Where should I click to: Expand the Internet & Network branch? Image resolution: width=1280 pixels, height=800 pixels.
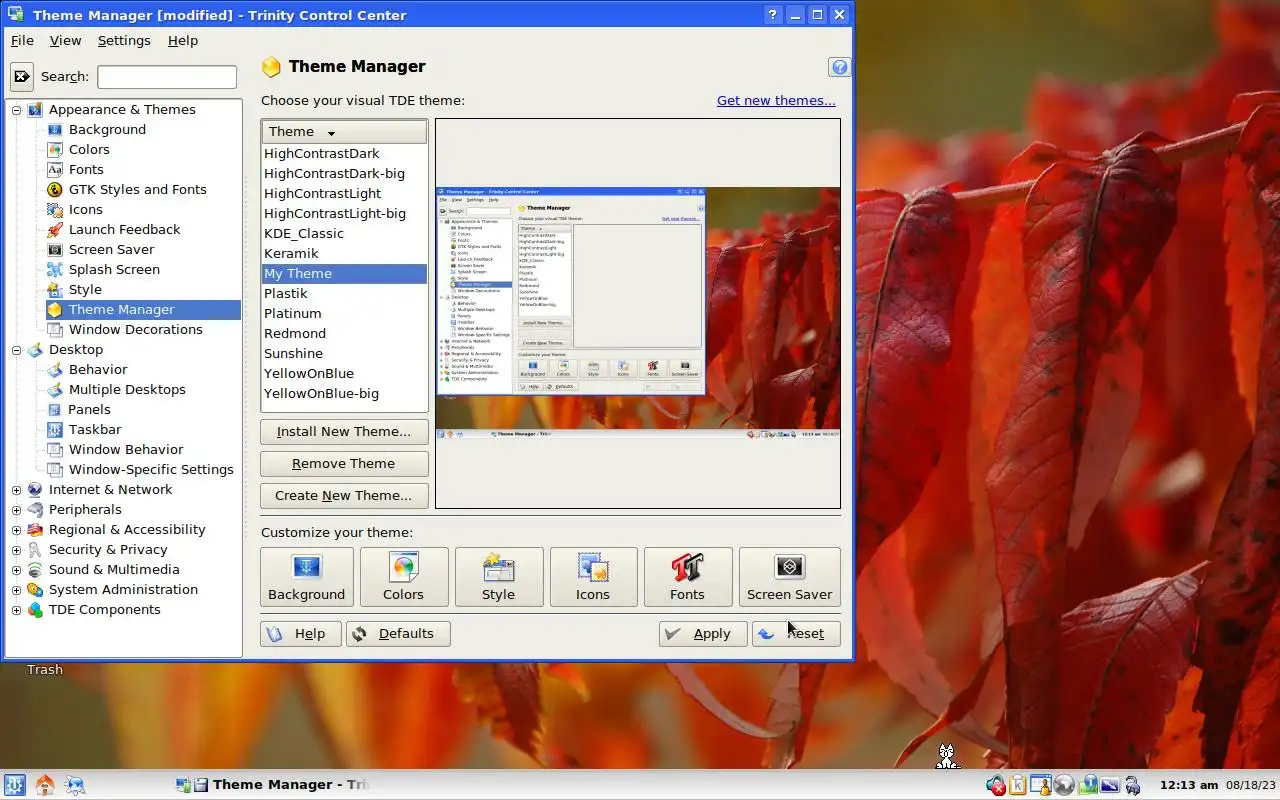pos(16,490)
